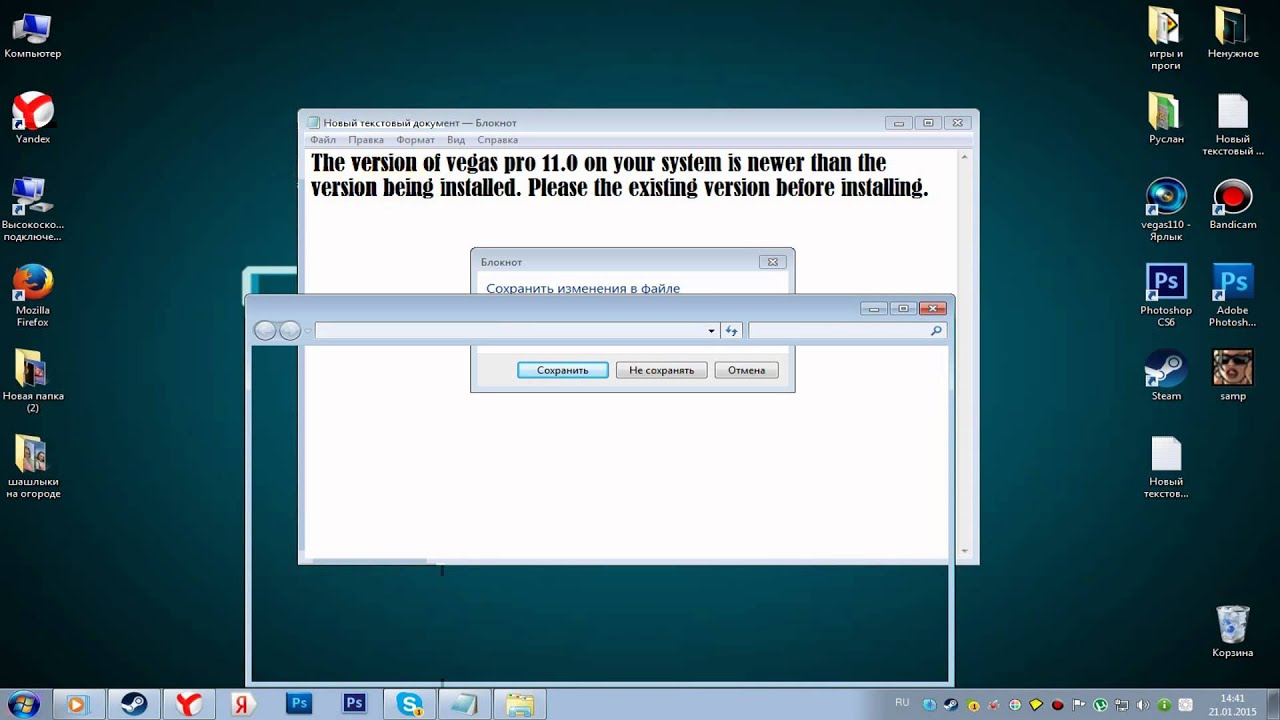Click the Action Center flag tray icon
The image size is (1280, 720).
(1078, 705)
